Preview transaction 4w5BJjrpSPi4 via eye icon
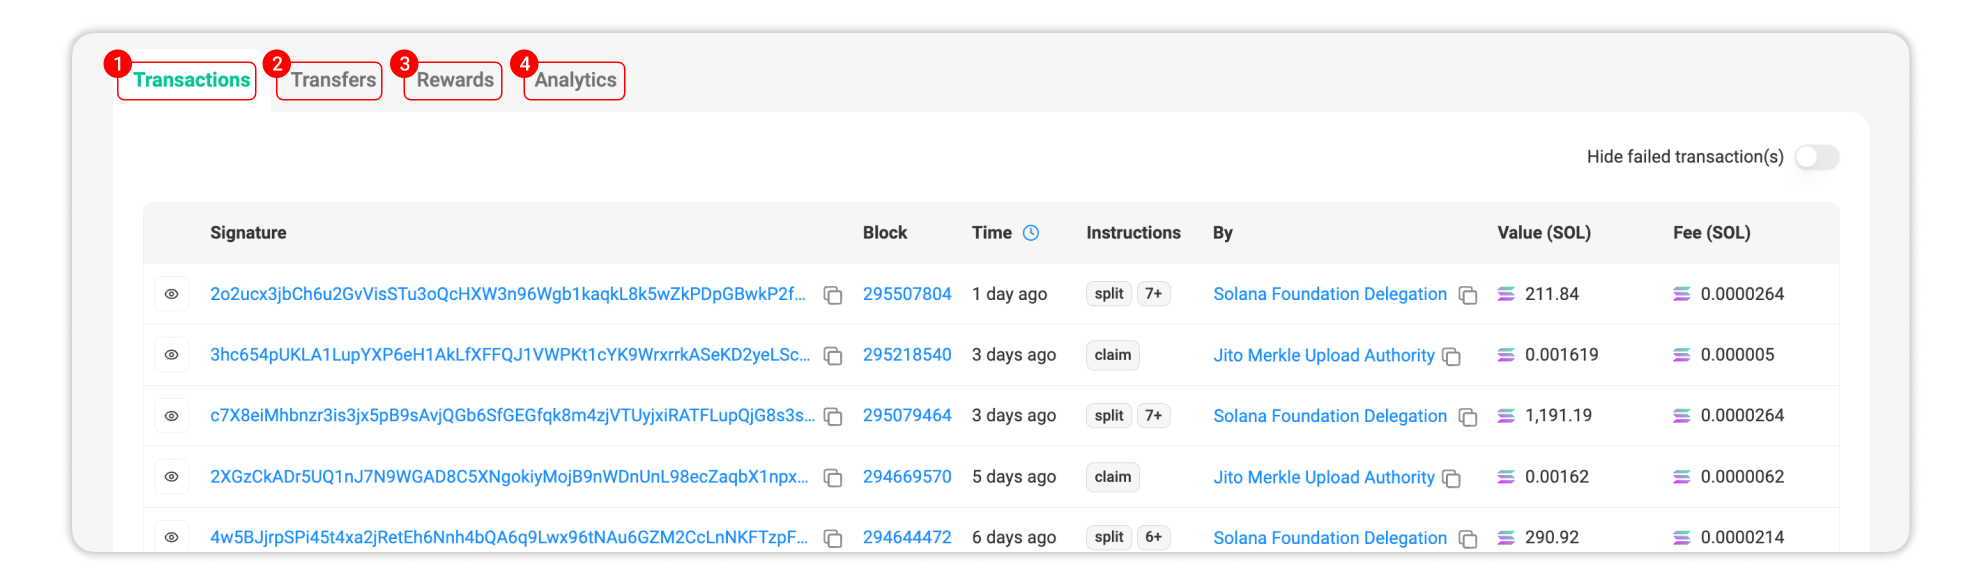 tap(172, 537)
